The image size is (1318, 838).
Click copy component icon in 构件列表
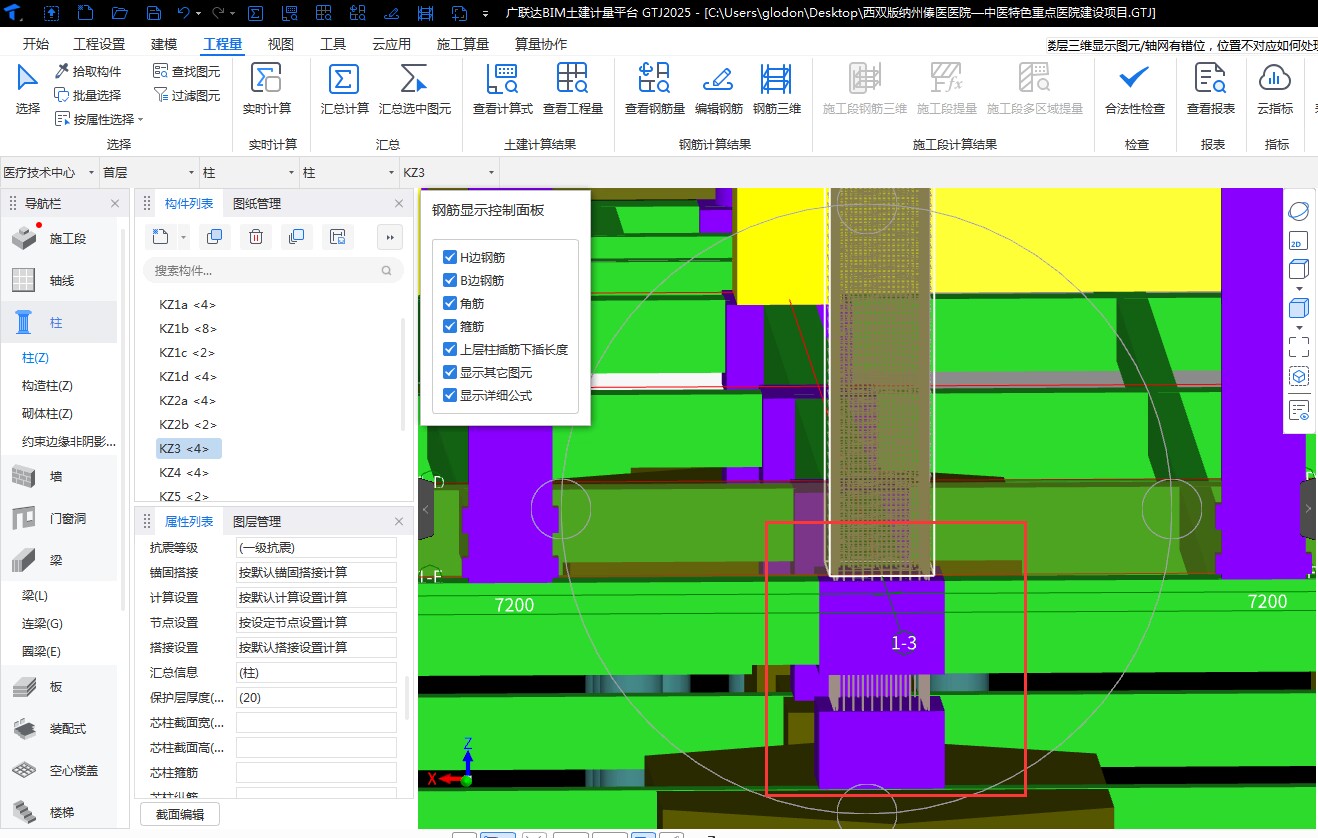pyautogui.click(x=214, y=237)
